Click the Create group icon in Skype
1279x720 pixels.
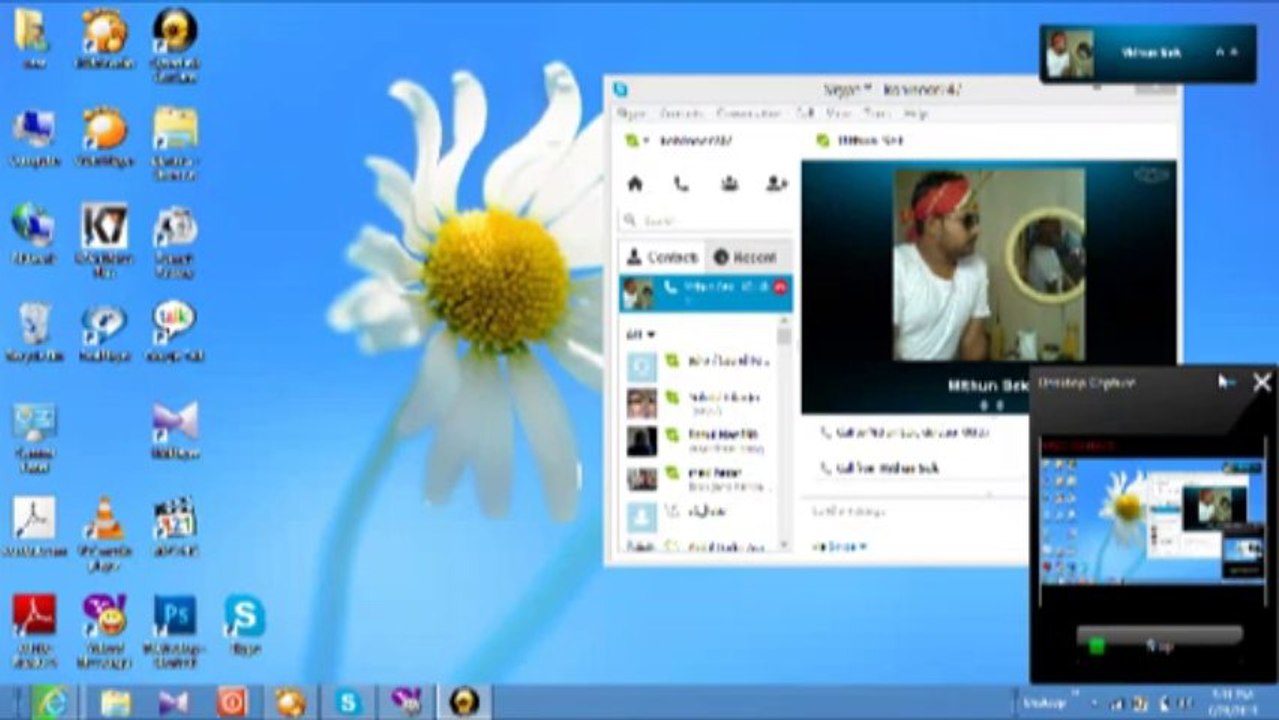[729, 183]
